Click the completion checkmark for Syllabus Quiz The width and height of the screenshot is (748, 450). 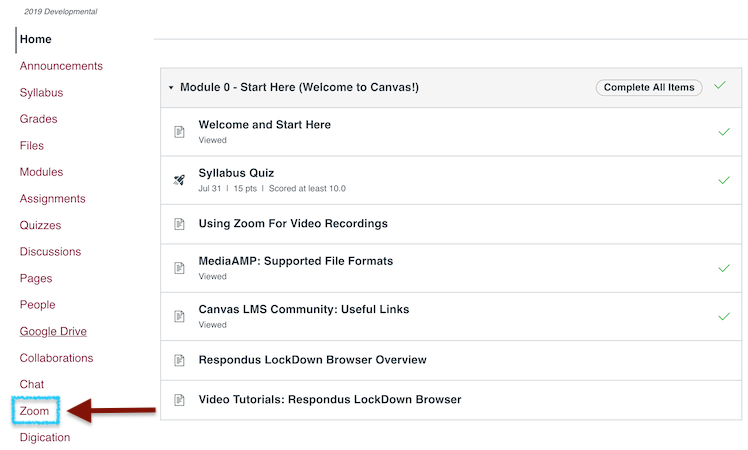[724, 180]
